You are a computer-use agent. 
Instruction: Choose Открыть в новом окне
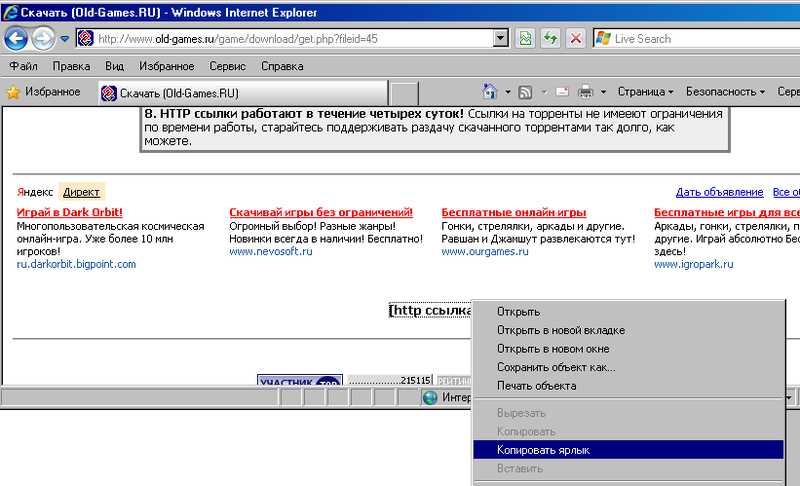(x=628, y=349)
